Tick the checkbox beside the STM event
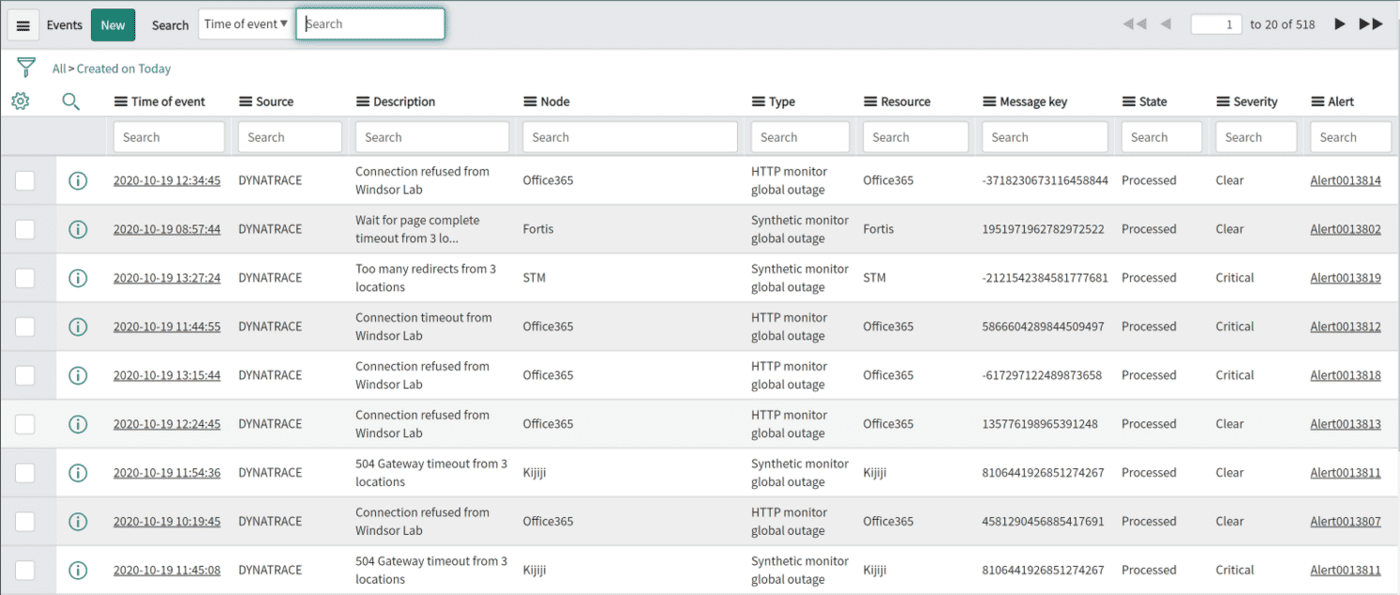 click(x=25, y=277)
